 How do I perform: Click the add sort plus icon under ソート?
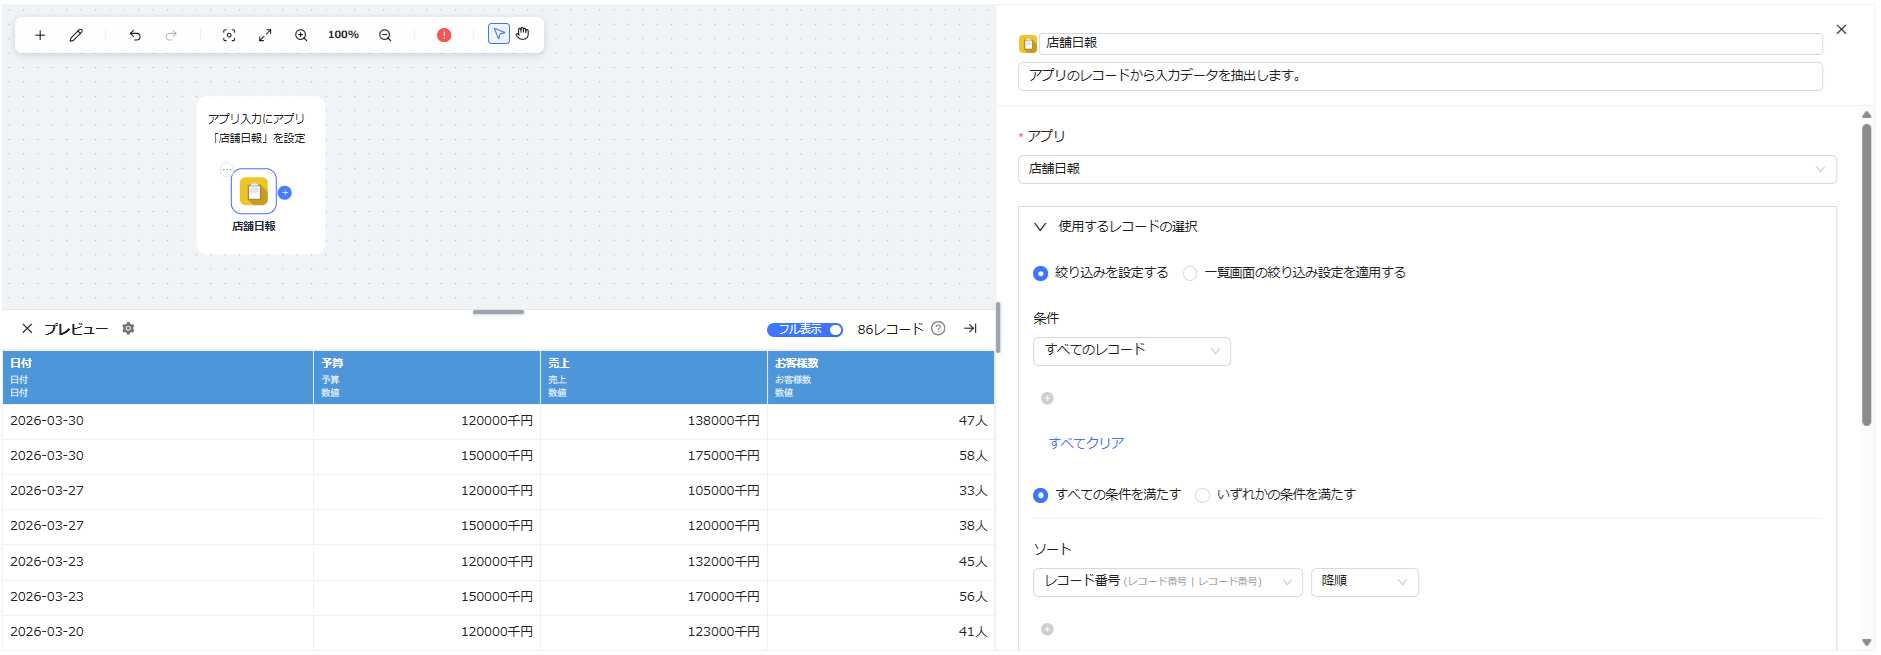(x=1047, y=629)
